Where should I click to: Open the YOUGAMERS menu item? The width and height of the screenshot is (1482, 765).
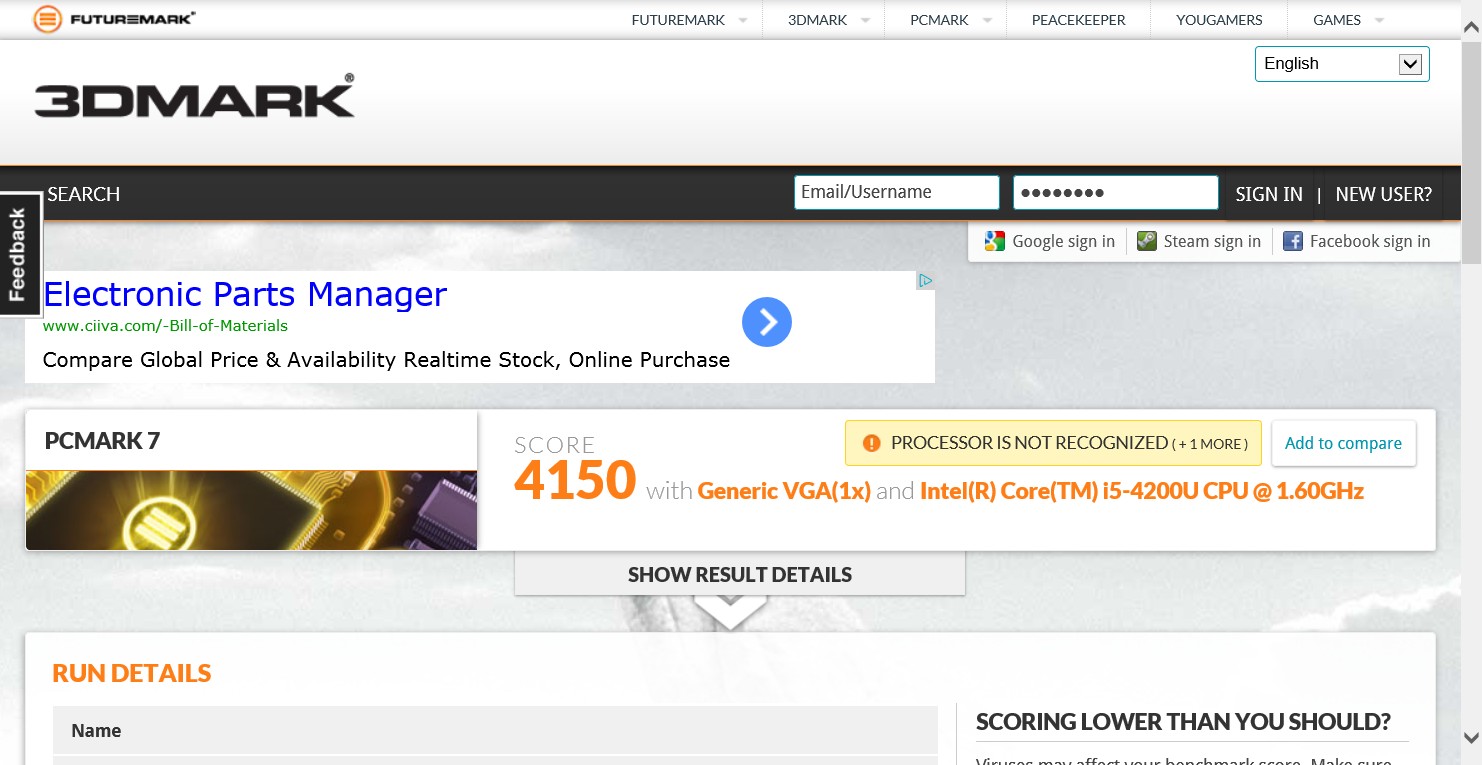click(1219, 20)
